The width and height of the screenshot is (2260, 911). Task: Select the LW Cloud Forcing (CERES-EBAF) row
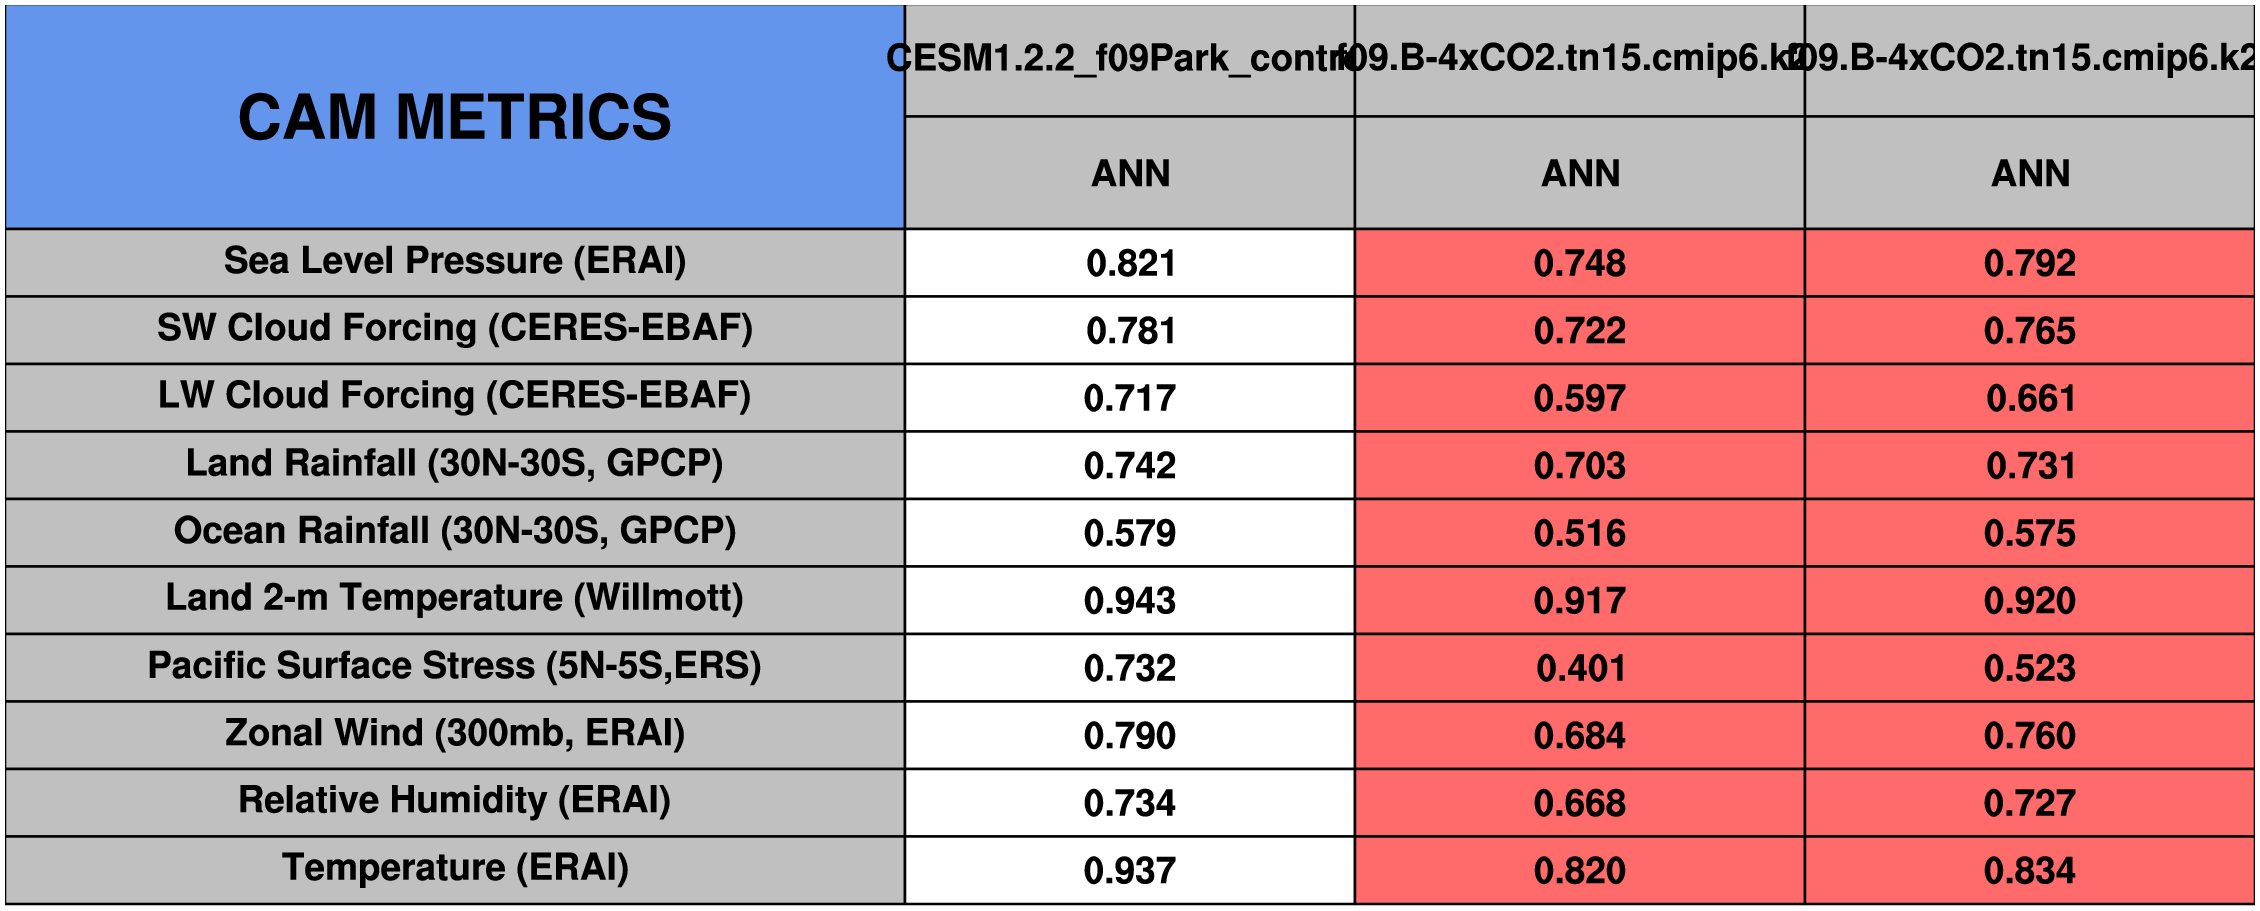455,396
